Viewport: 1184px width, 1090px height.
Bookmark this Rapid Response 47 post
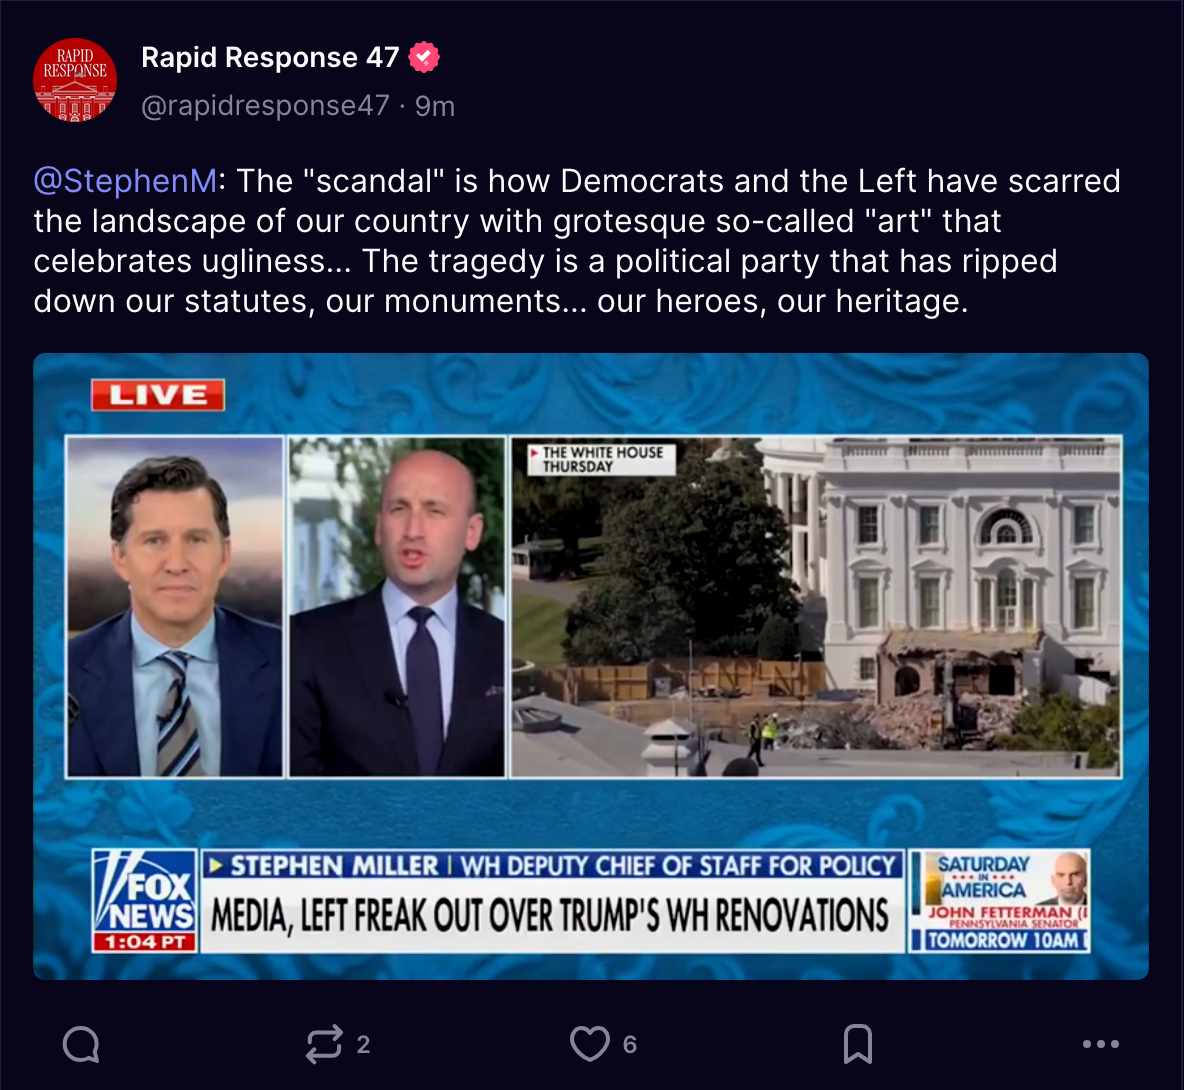click(858, 1044)
